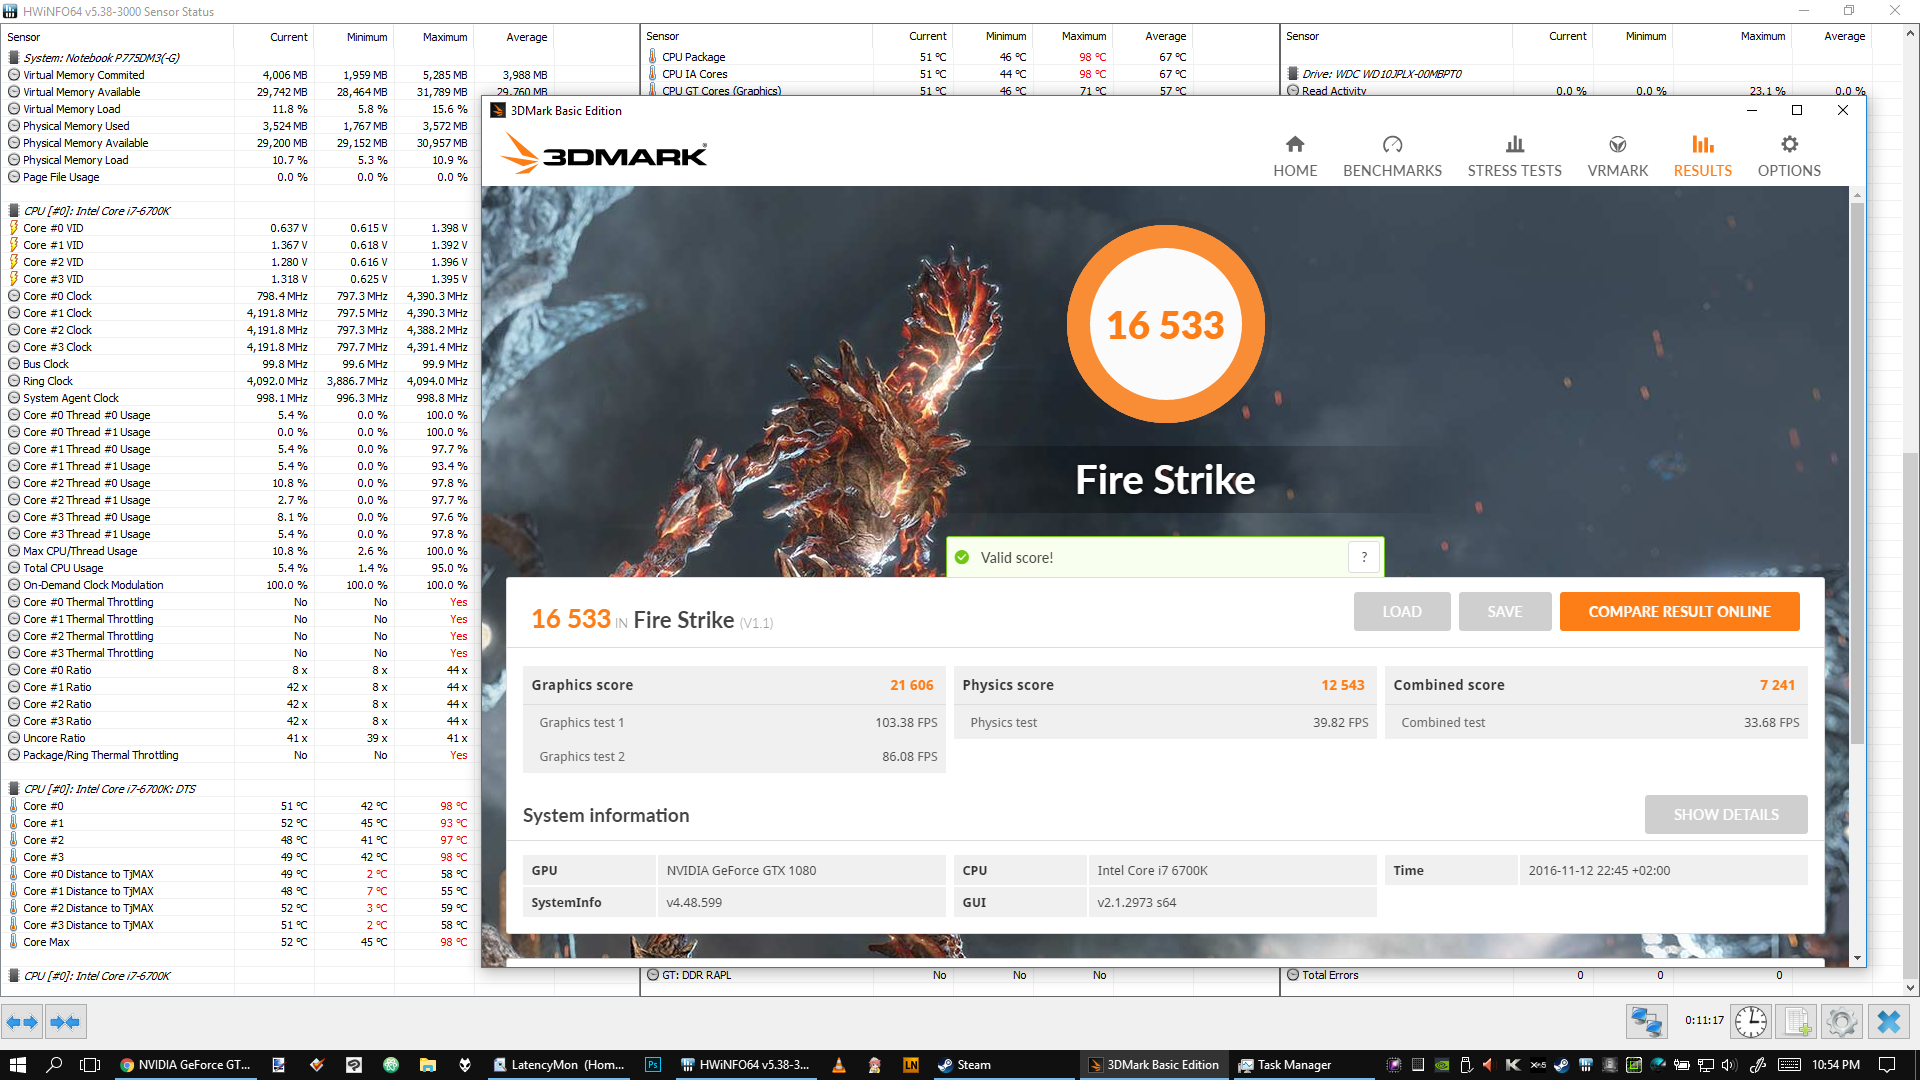
Task: Open the BENCHMARKS section in 3DMark
Action: pos(1392,157)
